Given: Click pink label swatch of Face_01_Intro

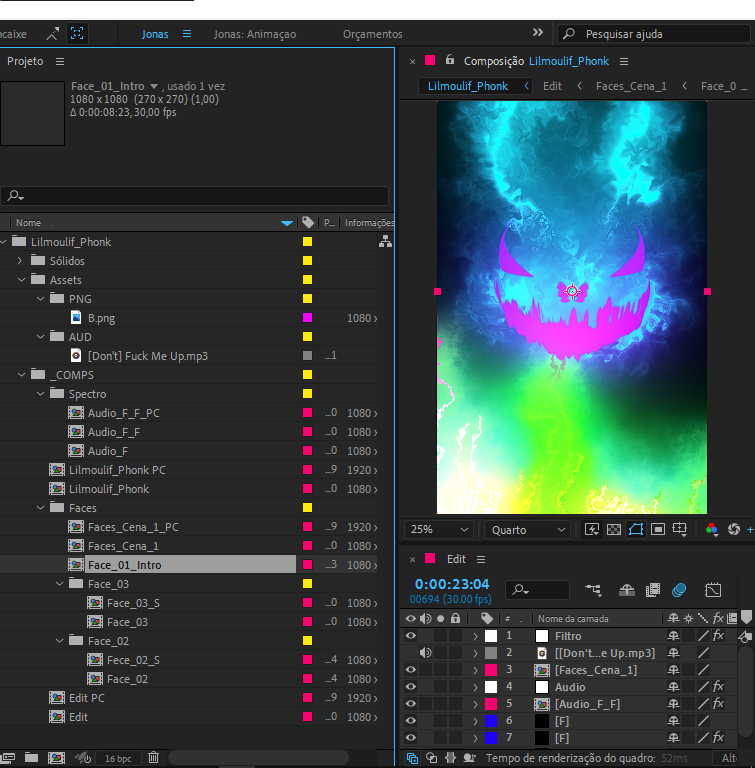Looking at the screenshot, I should click(x=308, y=564).
